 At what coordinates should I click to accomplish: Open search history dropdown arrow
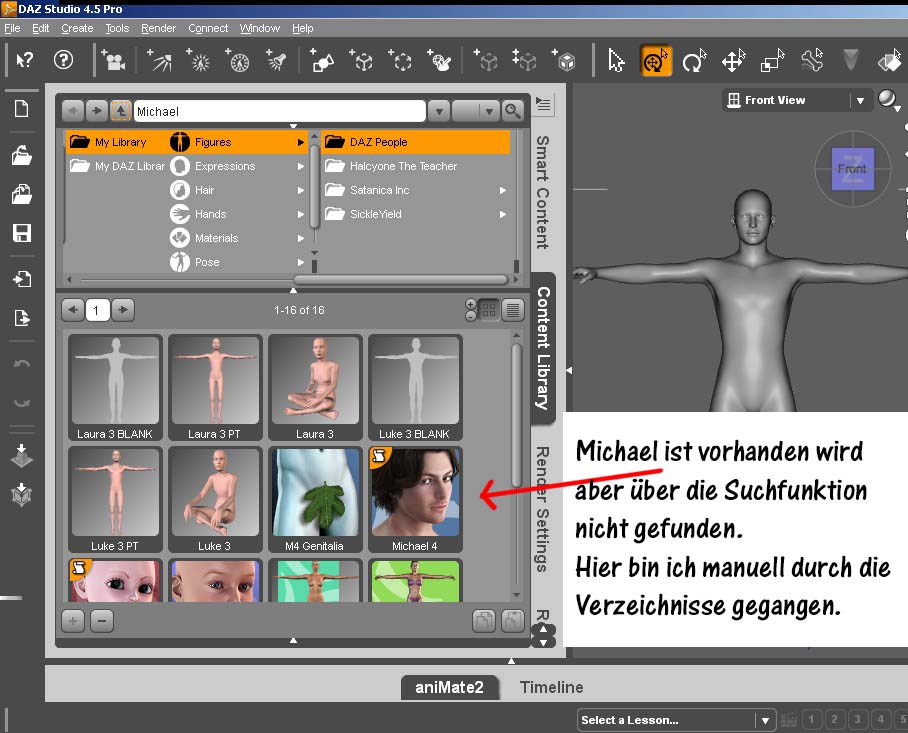439,111
